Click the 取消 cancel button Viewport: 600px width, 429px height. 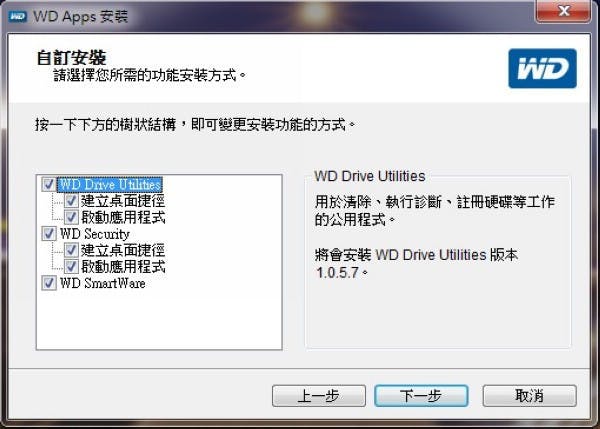coord(530,396)
